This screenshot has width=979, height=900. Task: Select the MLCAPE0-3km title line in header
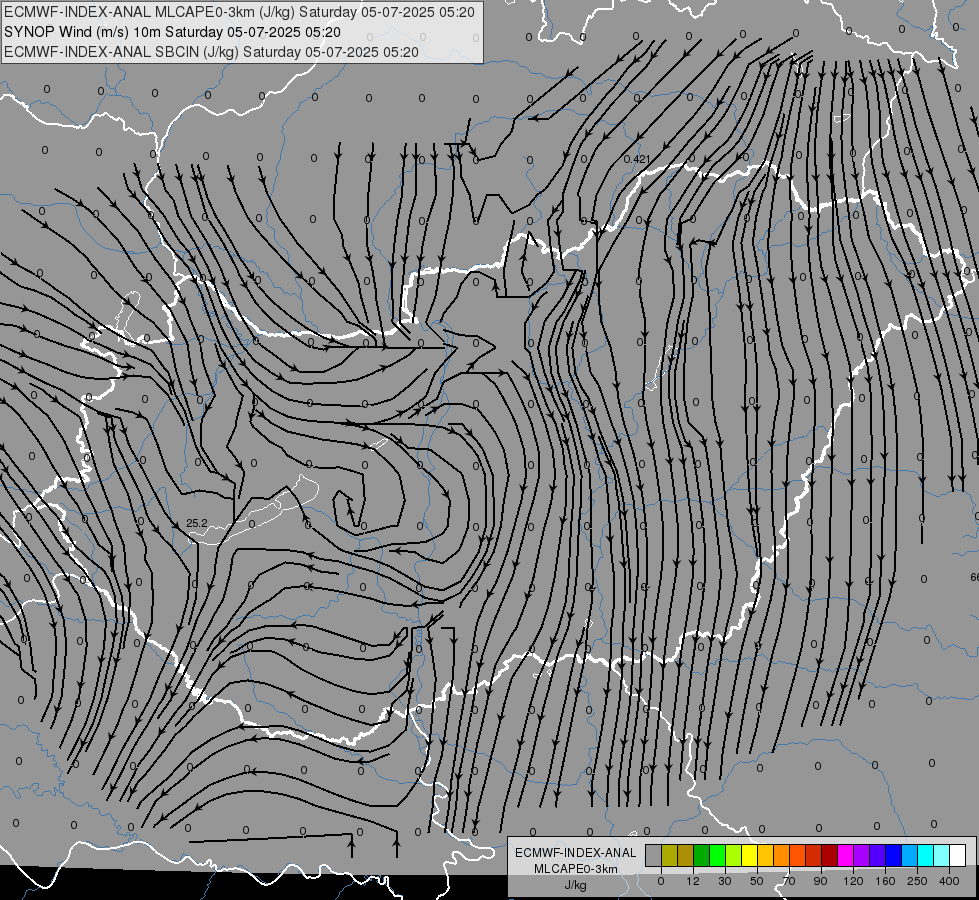(239, 12)
